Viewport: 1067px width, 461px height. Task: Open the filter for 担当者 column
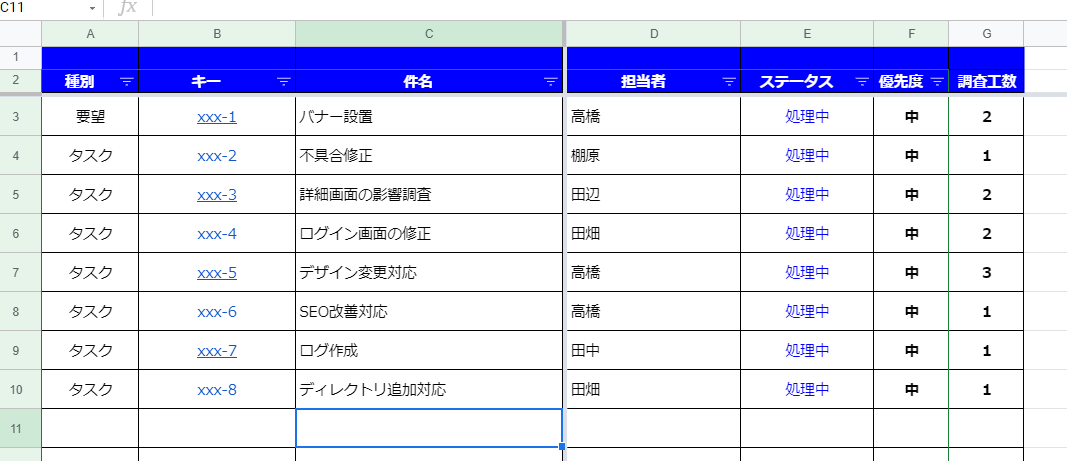729,82
